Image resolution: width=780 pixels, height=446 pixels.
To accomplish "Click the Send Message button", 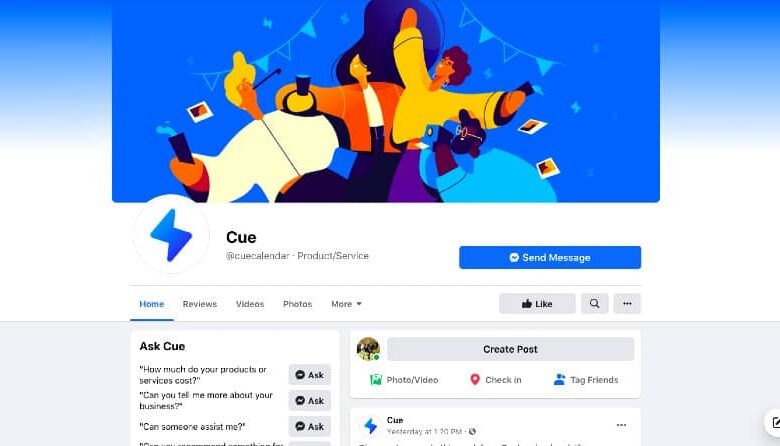I will (550, 258).
